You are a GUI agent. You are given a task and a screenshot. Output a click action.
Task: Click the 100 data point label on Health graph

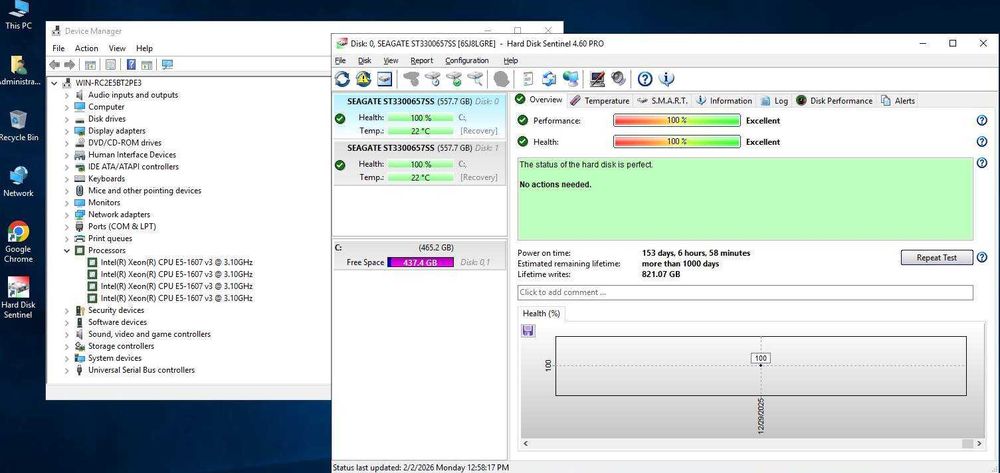point(761,358)
